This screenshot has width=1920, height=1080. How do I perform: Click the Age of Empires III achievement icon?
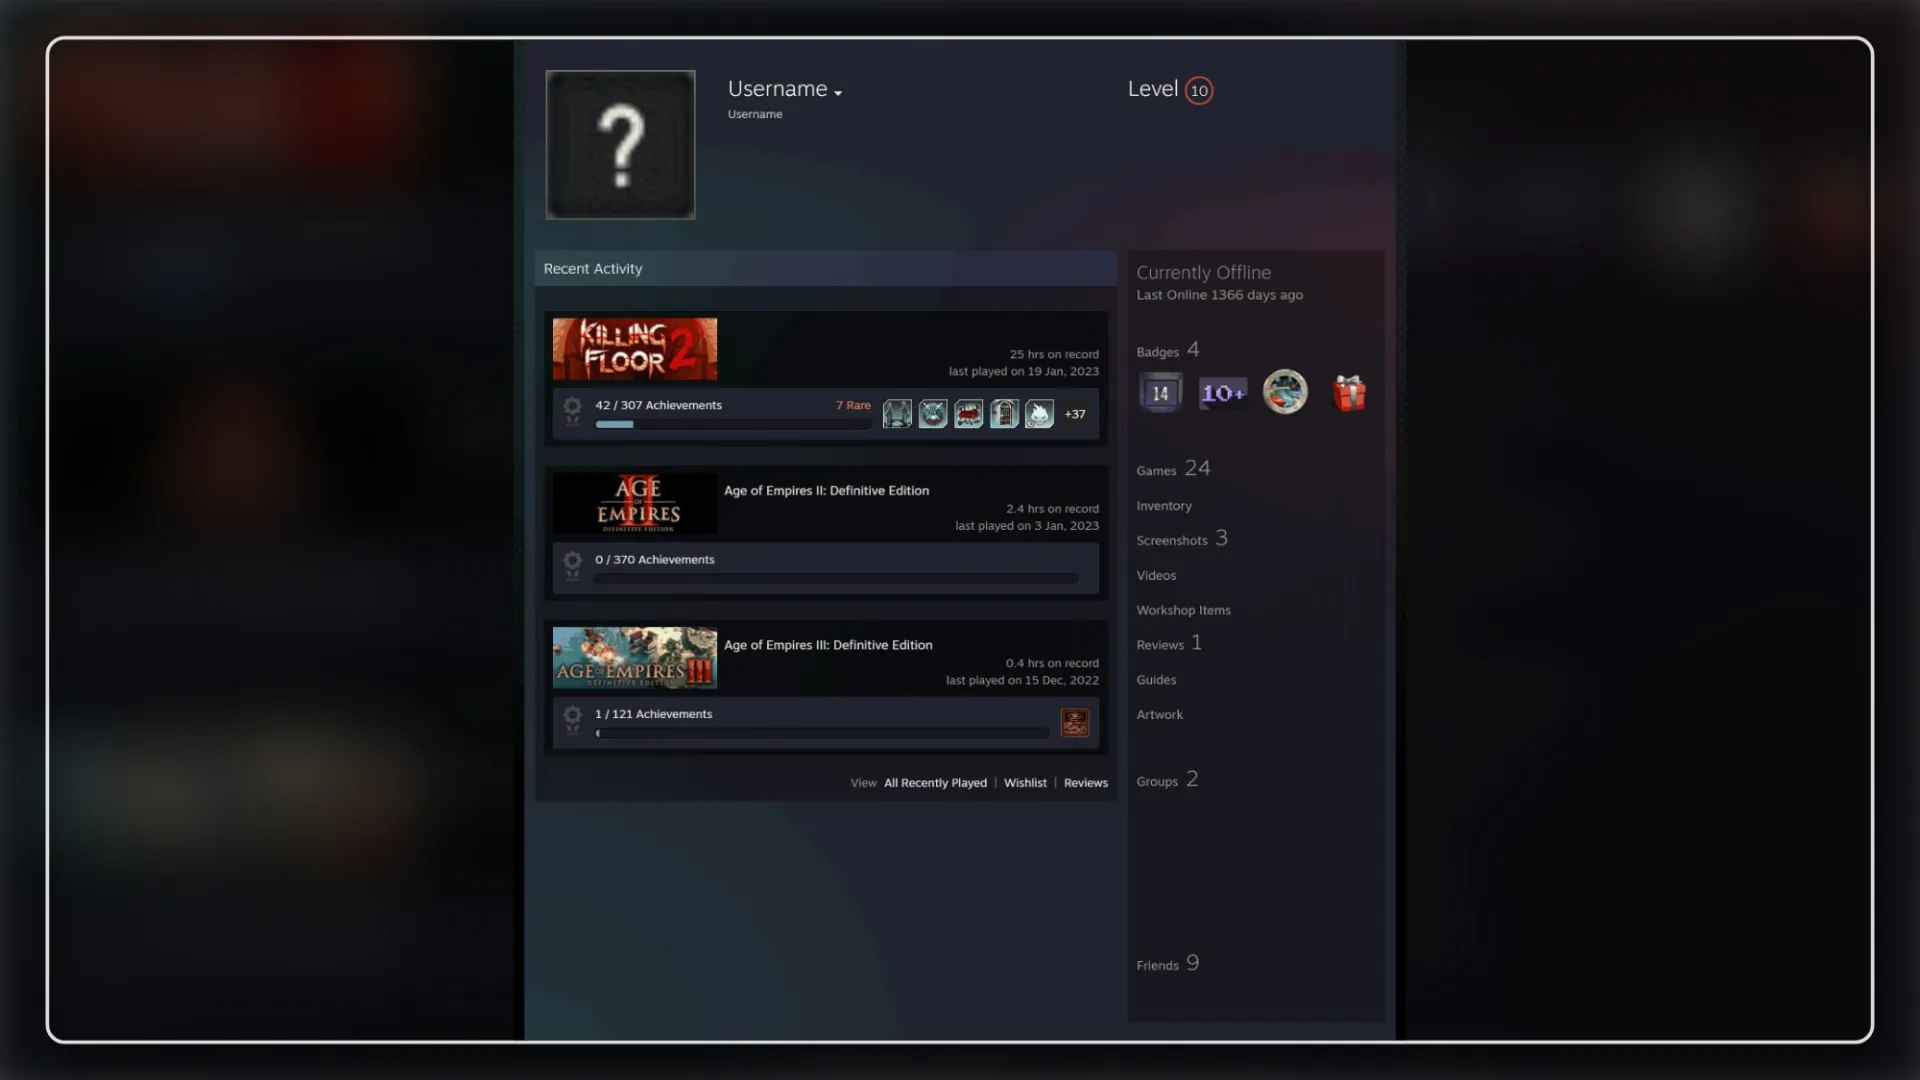click(1075, 722)
